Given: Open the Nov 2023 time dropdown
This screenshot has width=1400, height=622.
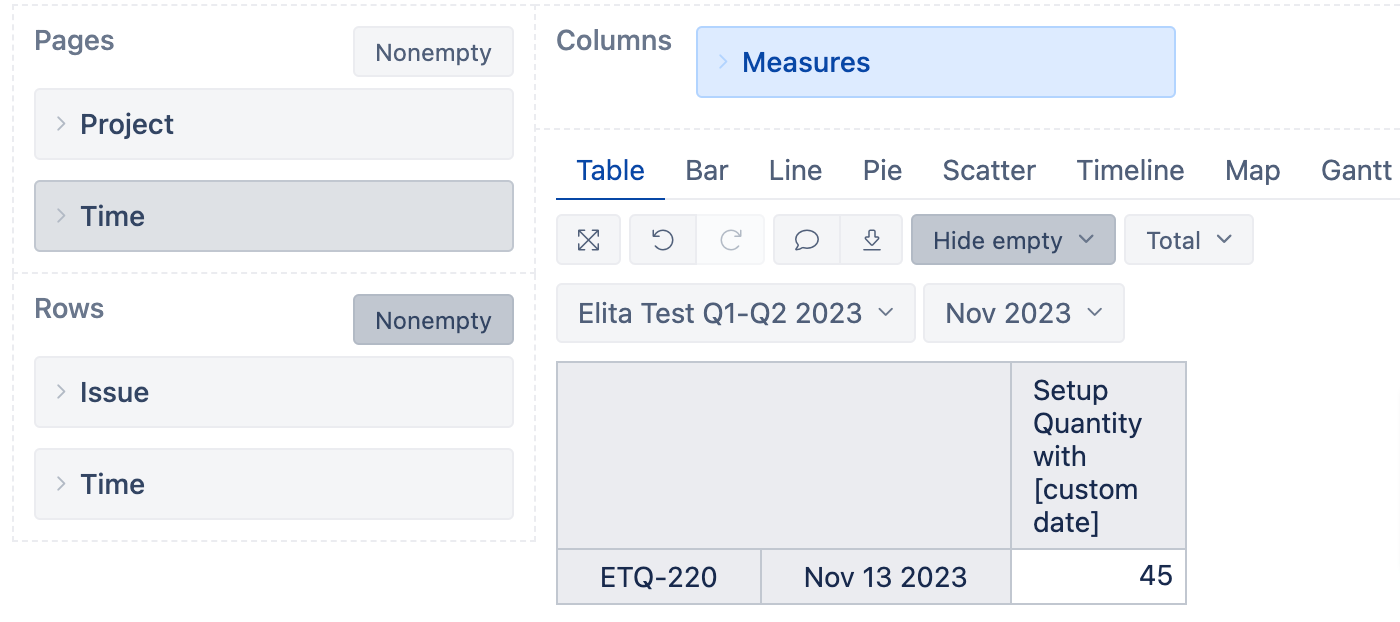Looking at the screenshot, I should (x=1023, y=313).
